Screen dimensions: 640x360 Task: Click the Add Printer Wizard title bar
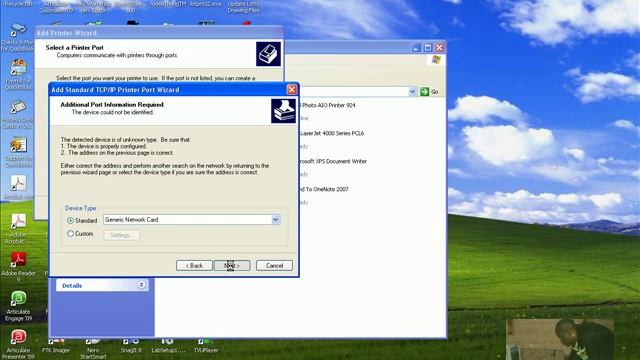(158, 32)
